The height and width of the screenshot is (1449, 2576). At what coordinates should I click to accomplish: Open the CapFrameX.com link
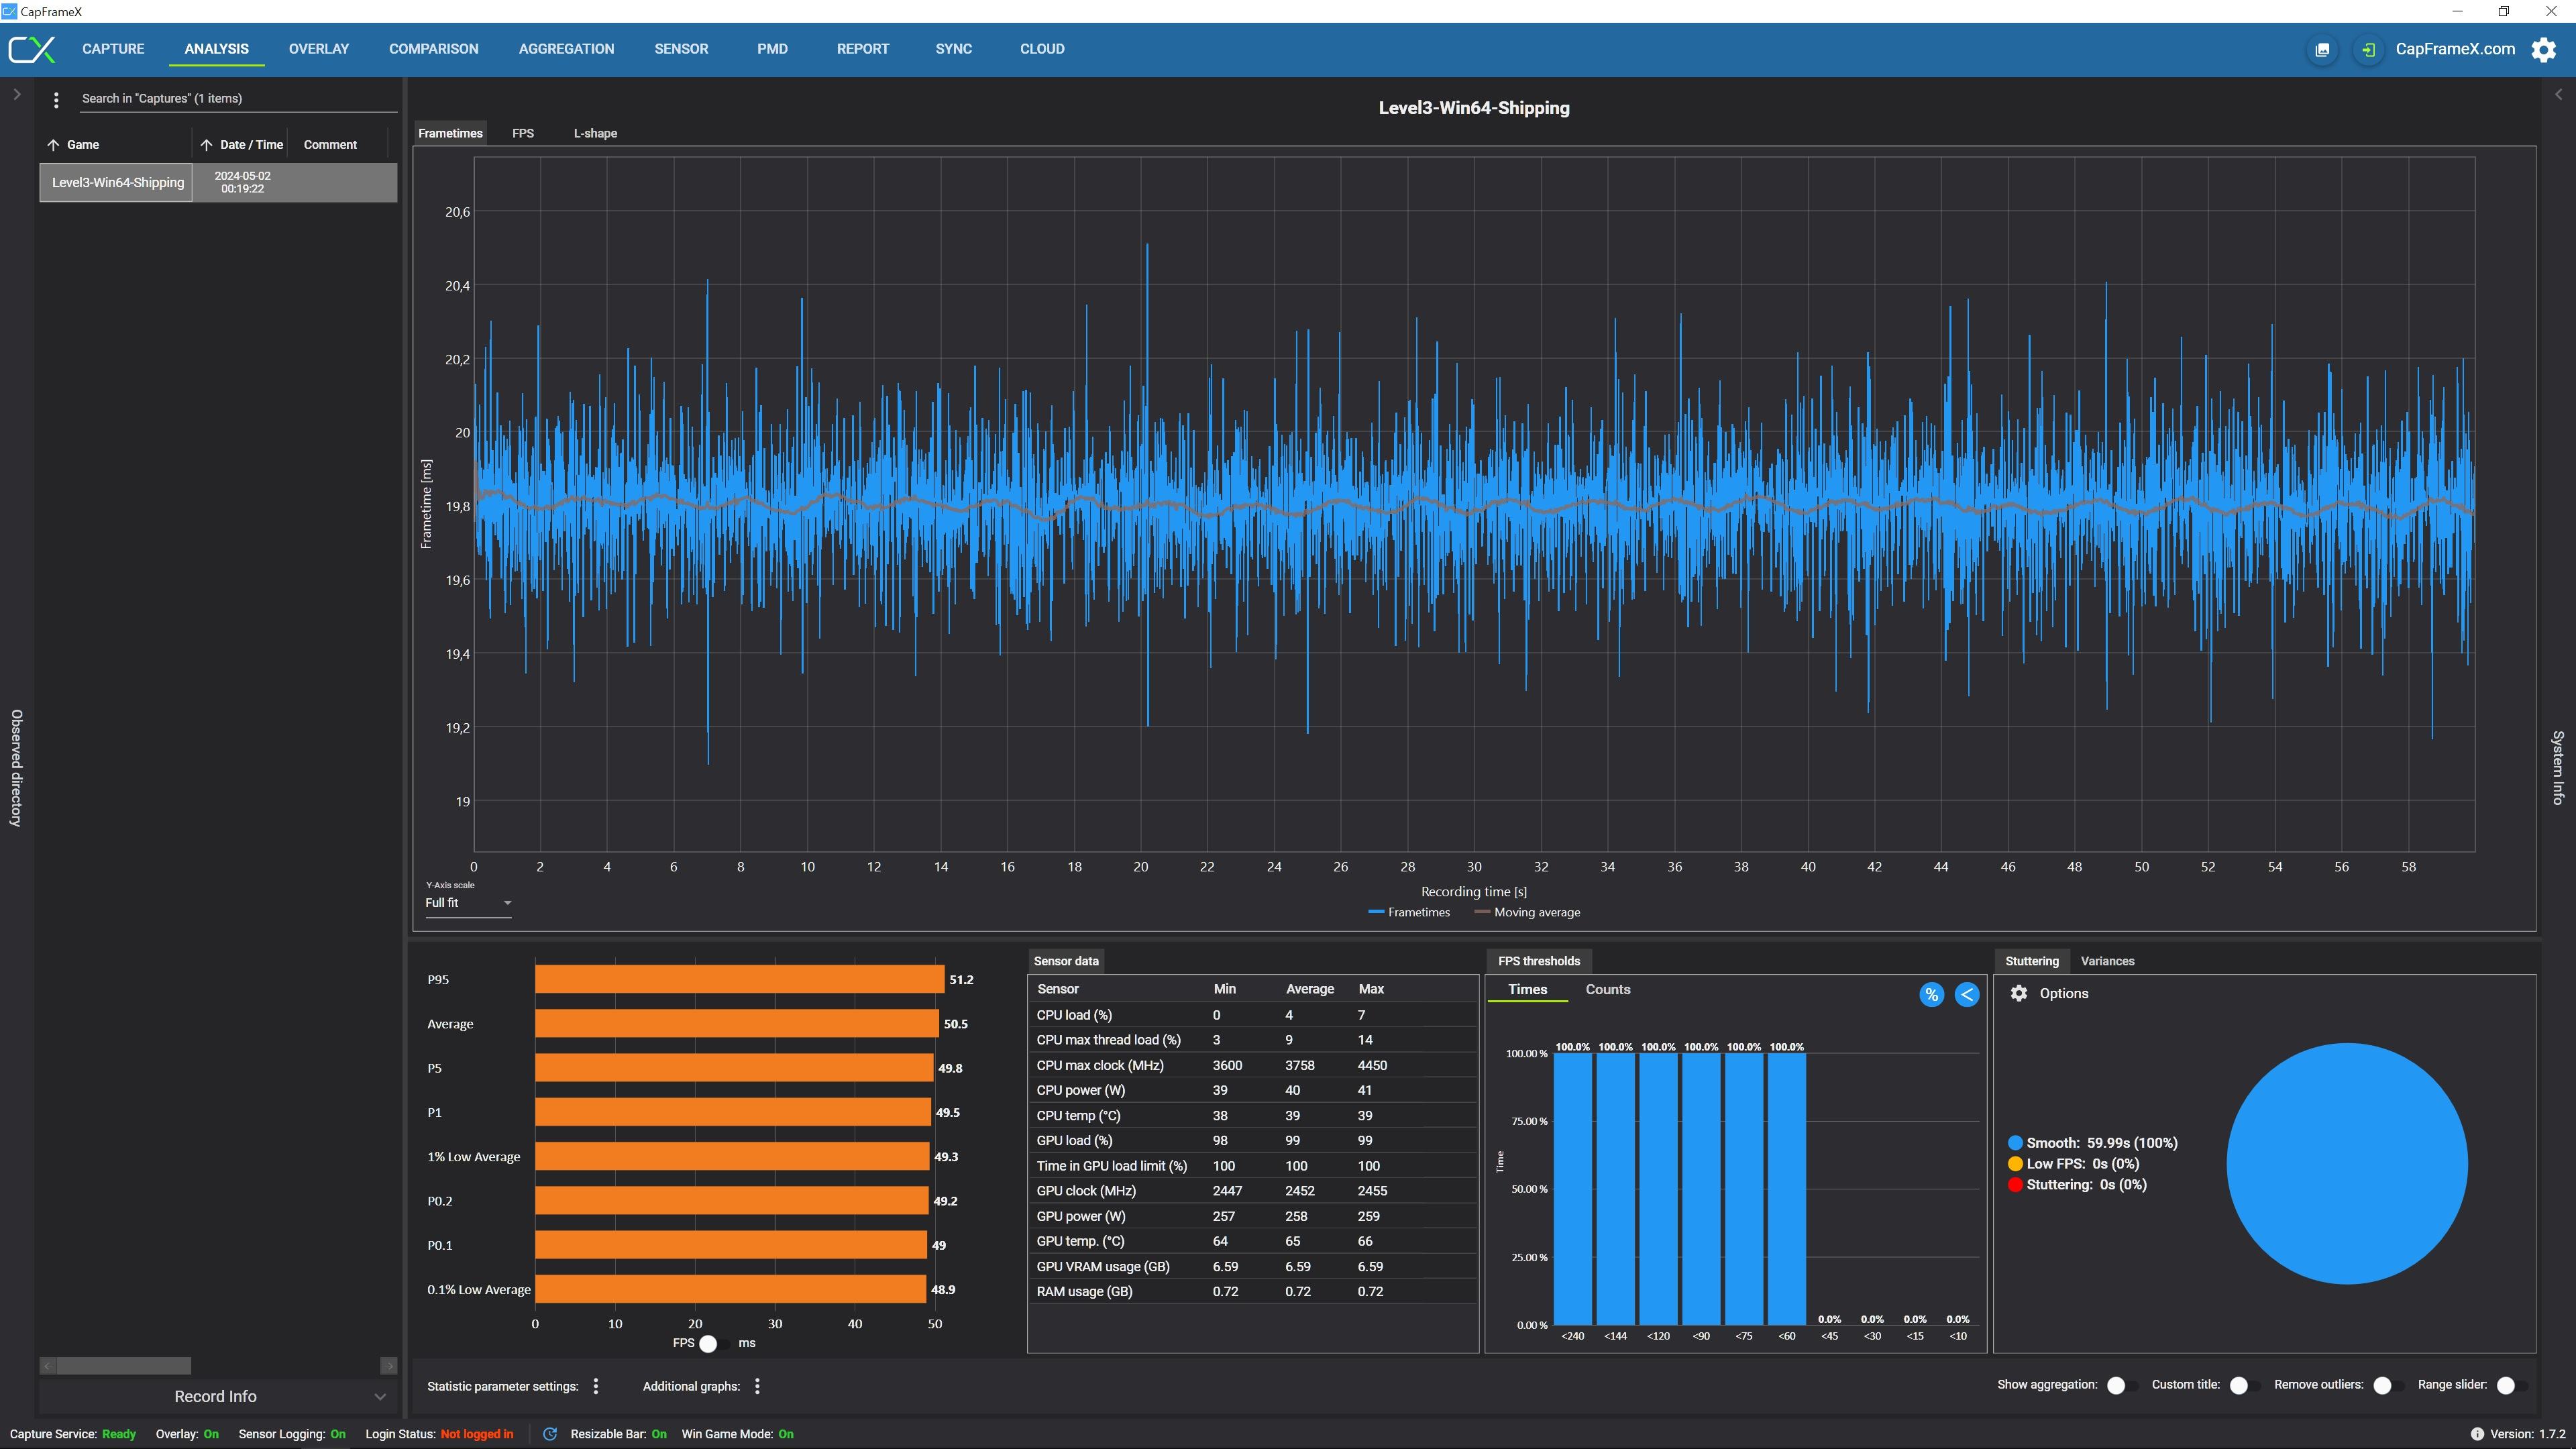point(2455,49)
